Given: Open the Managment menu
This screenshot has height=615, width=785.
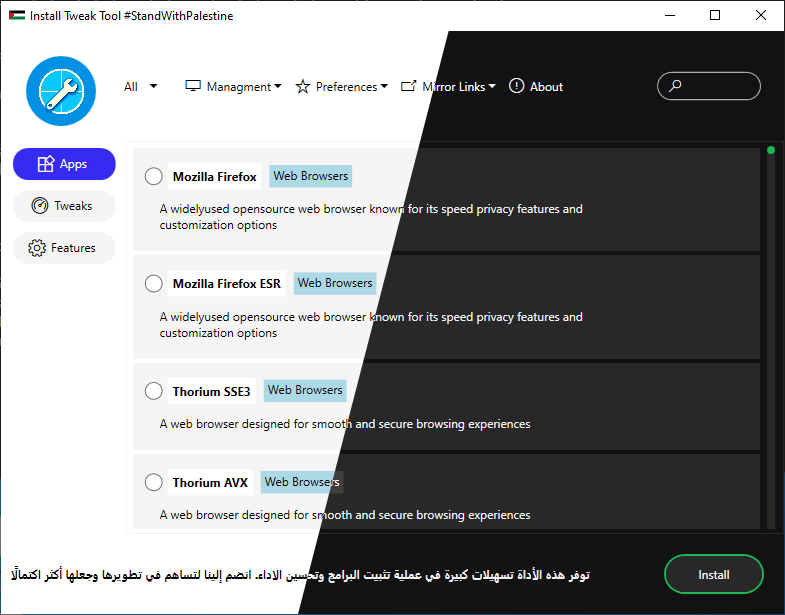Looking at the screenshot, I should 233,87.
